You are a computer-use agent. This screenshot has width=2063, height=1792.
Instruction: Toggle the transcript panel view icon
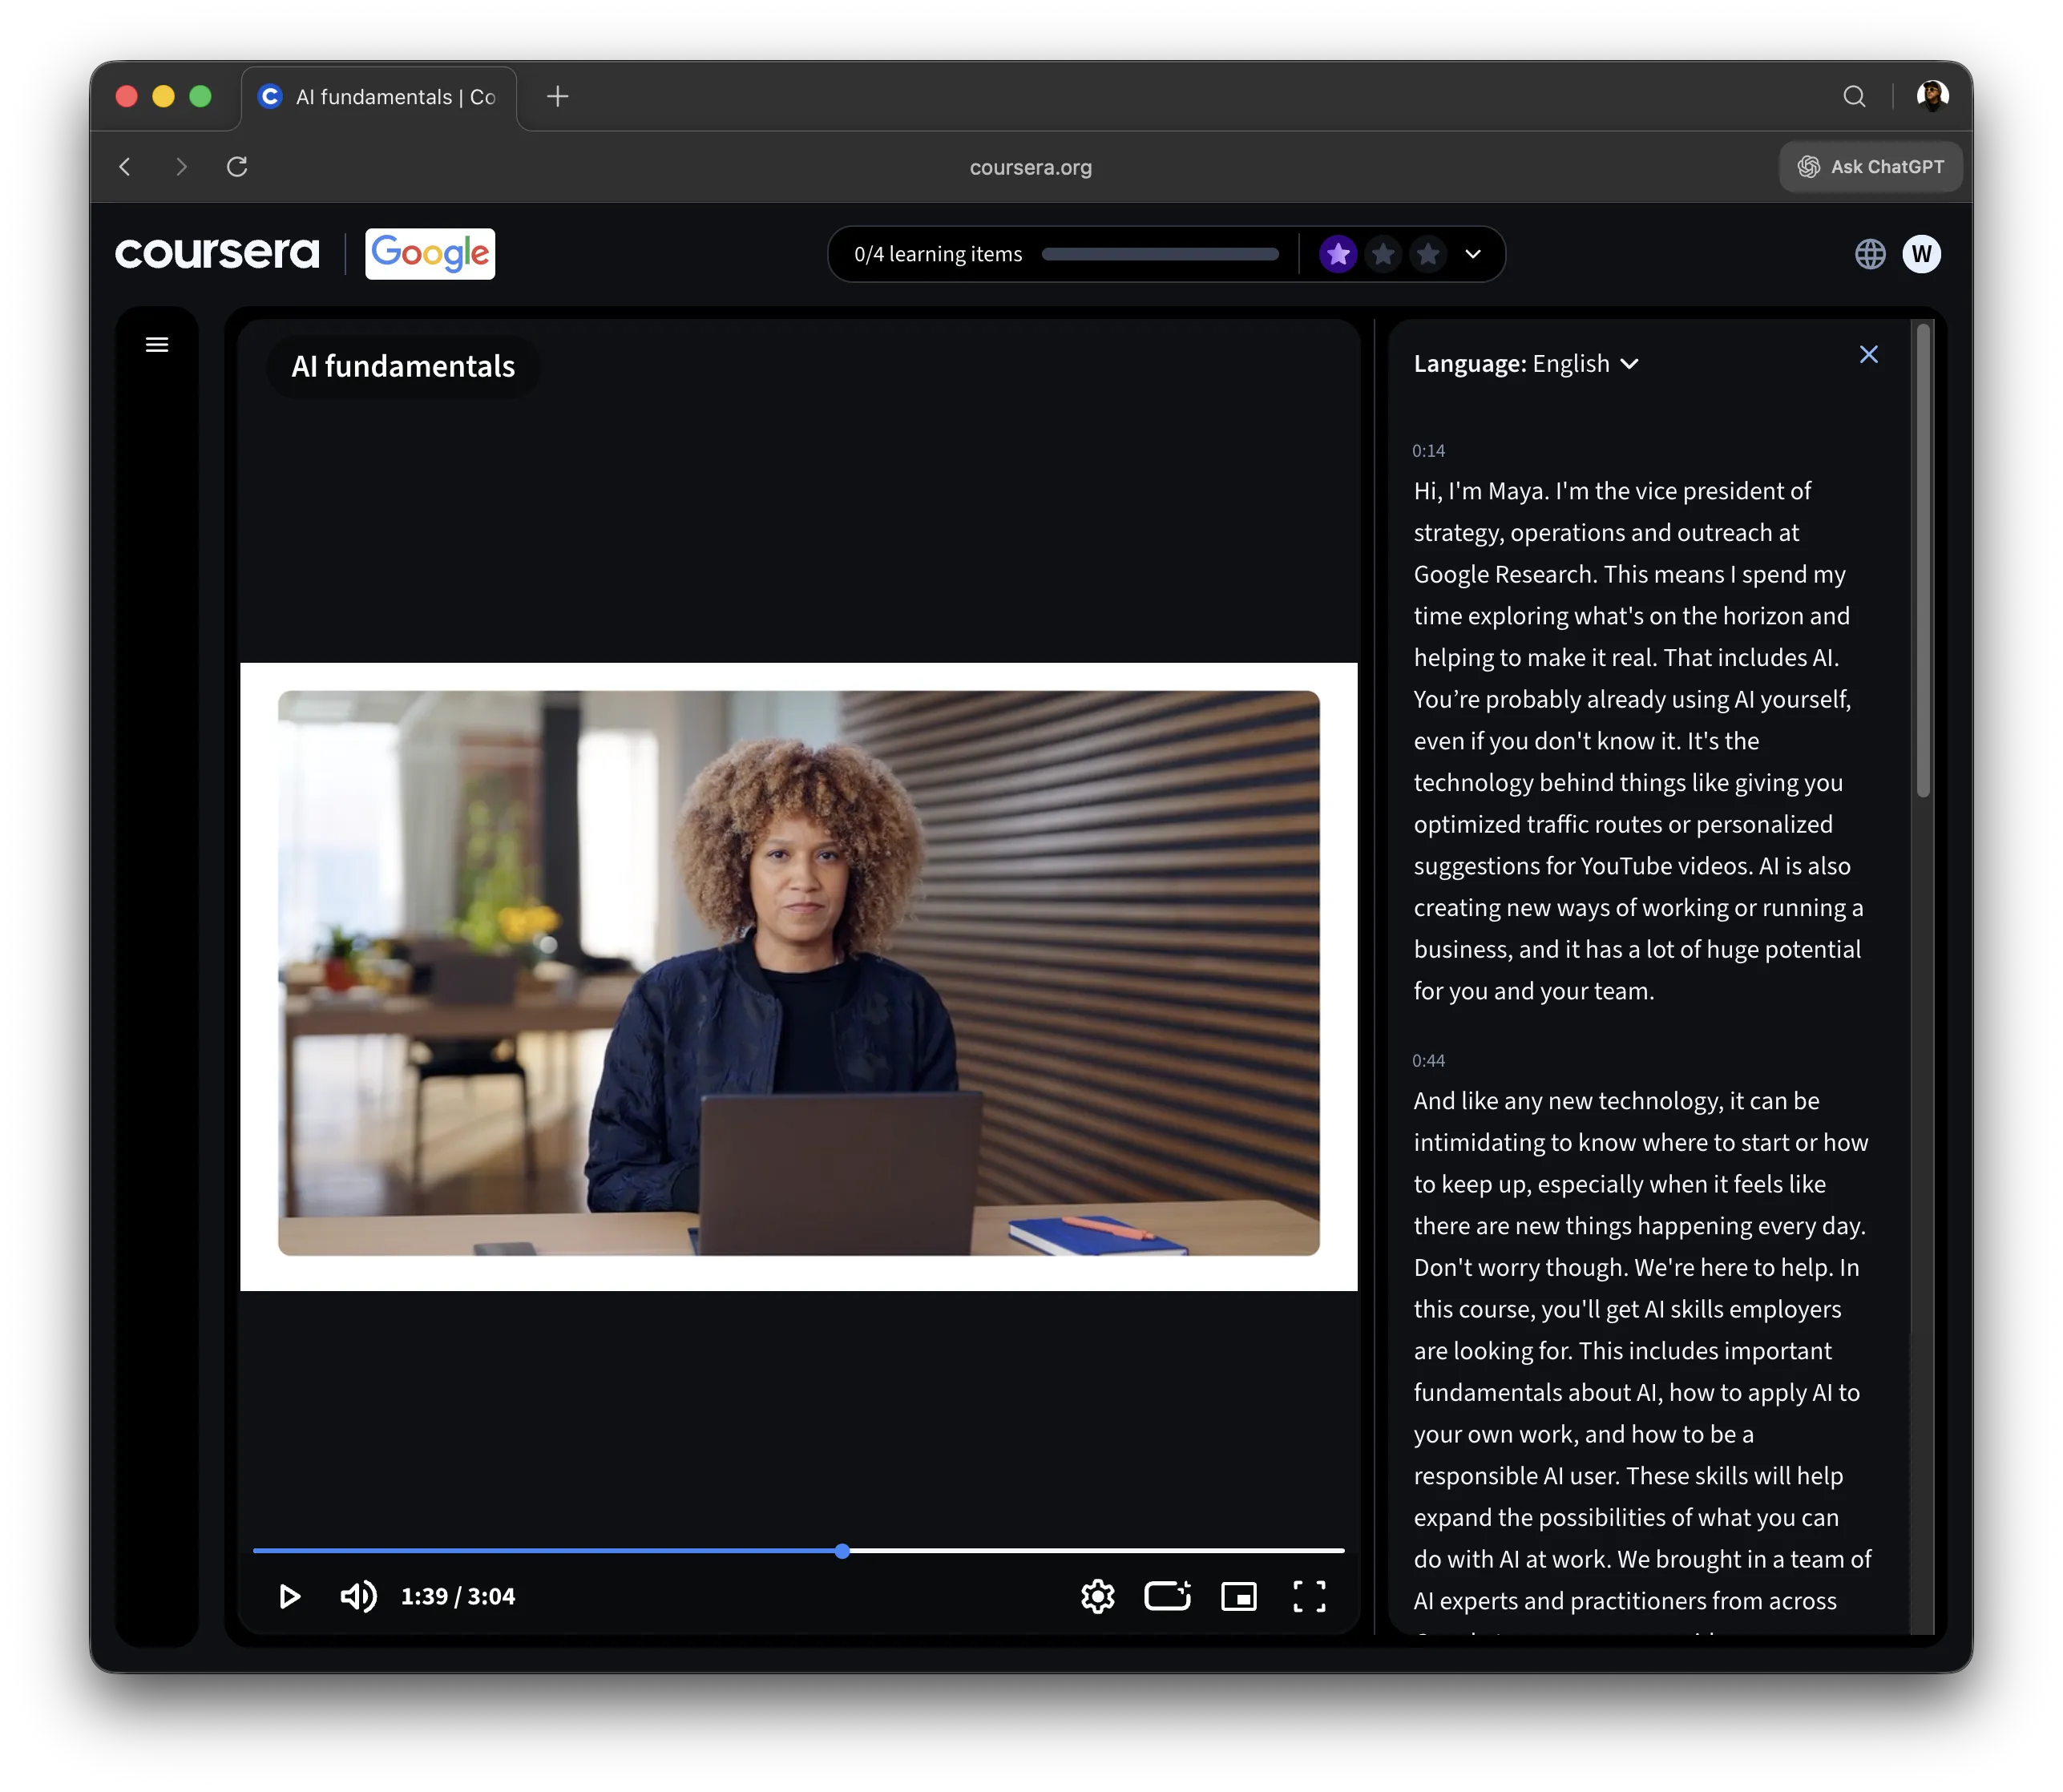pyautogui.click(x=1167, y=1596)
